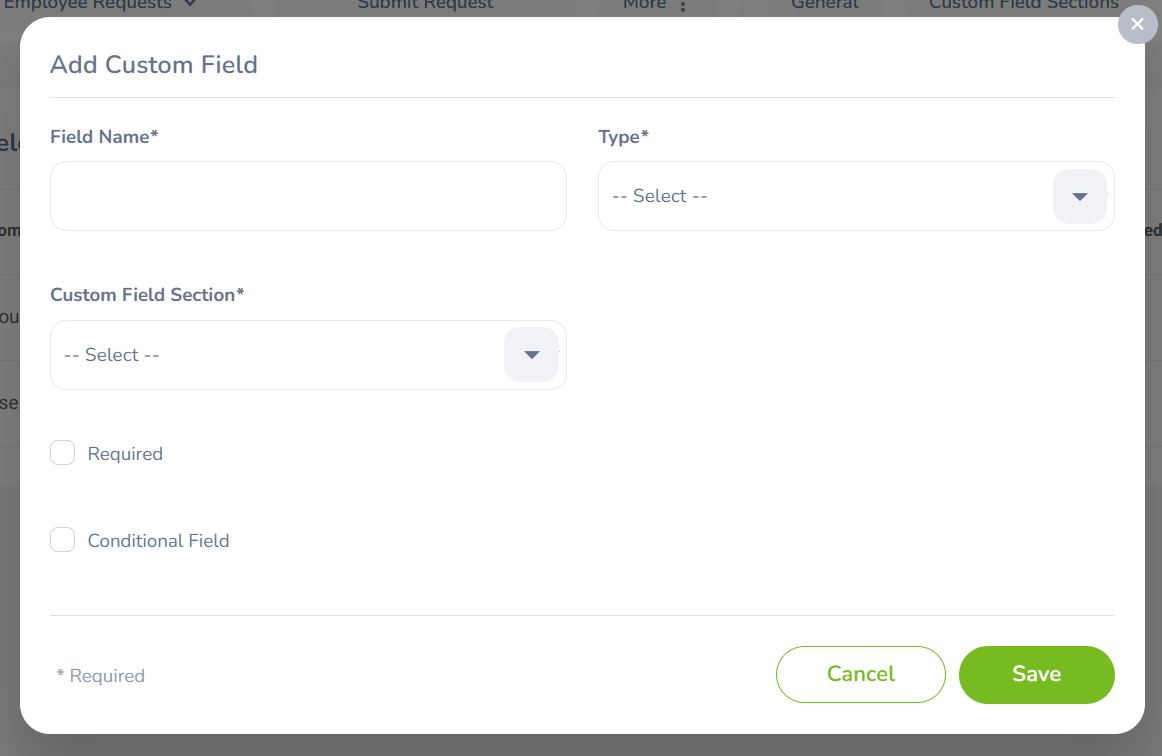Select the General tab
The height and width of the screenshot is (756, 1162).
(x=824, y=5)
